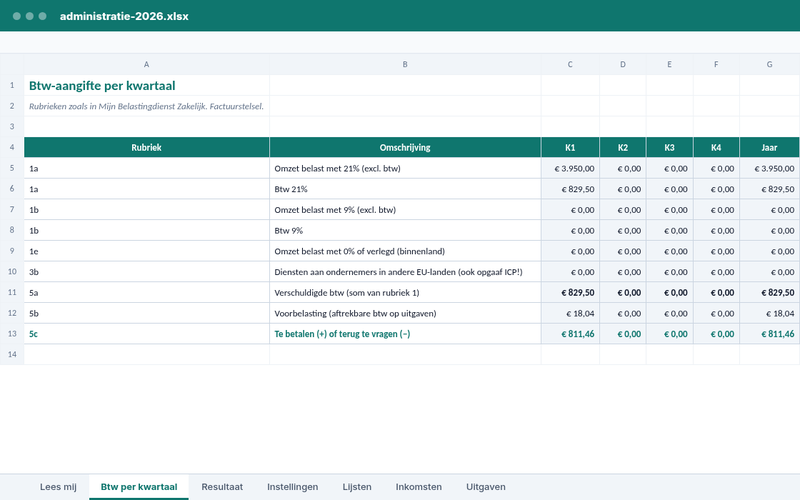This screenshot has width=800, height=500.
Task: Select row 13 header
Action: pos(12,334)
